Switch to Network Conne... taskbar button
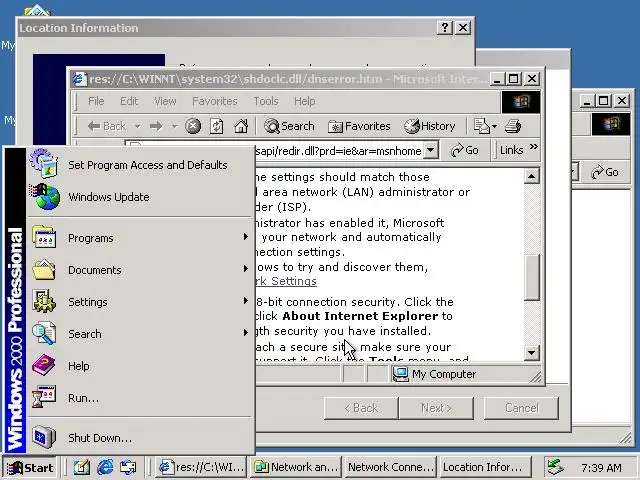The image size is (640, 480). [x=390, y=467]
